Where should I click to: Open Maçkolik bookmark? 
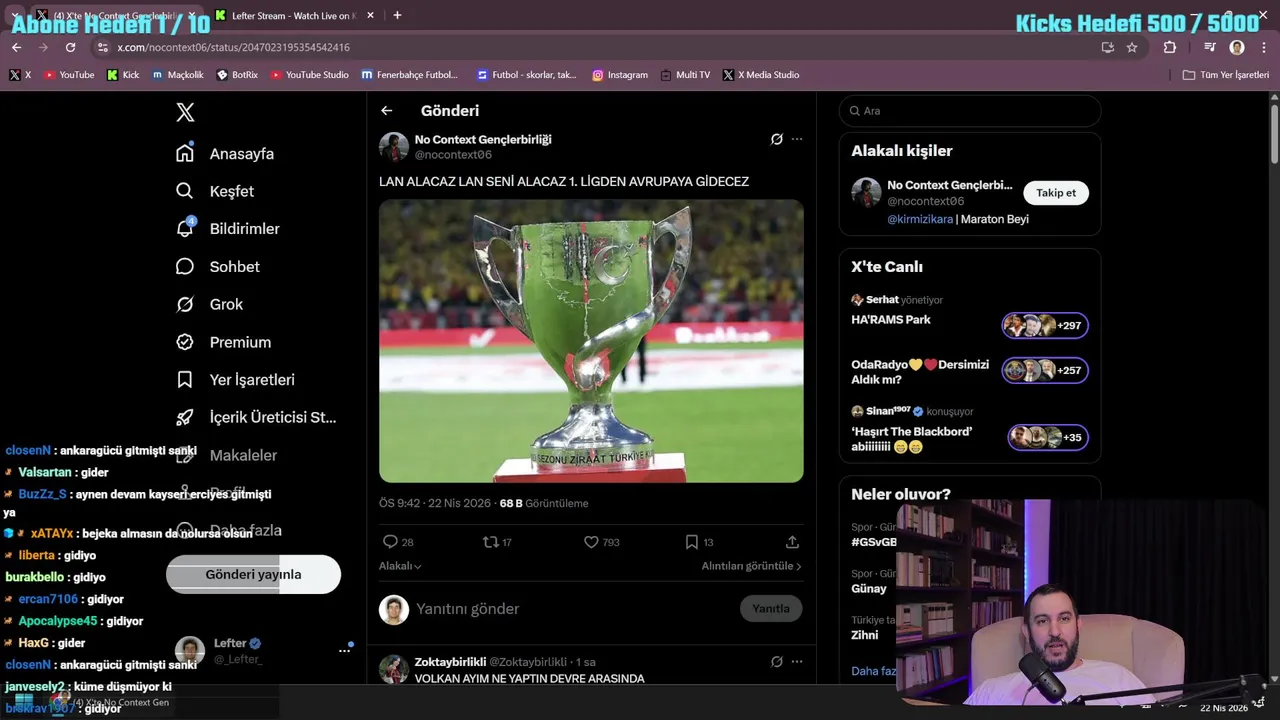coord(178,75)
